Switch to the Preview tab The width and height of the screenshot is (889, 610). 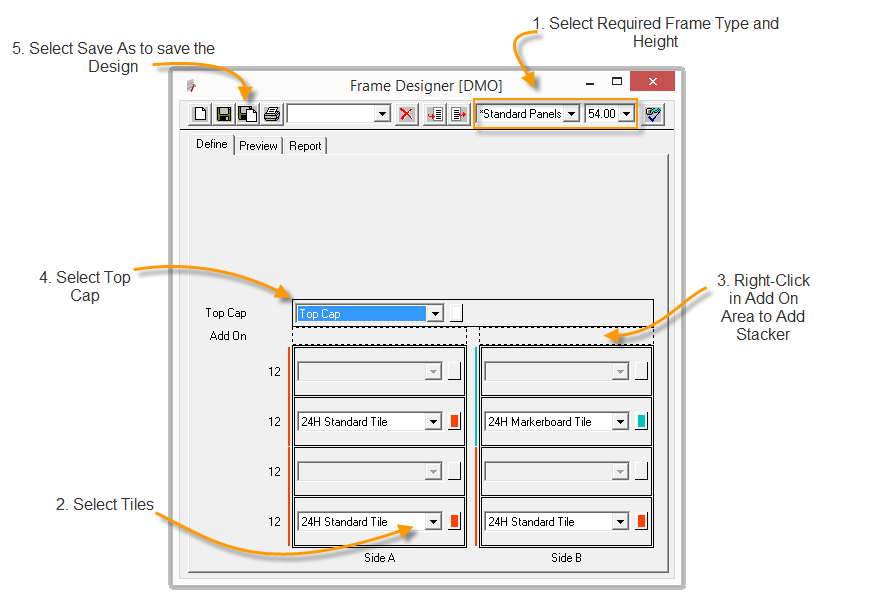[x=258, y=146]
